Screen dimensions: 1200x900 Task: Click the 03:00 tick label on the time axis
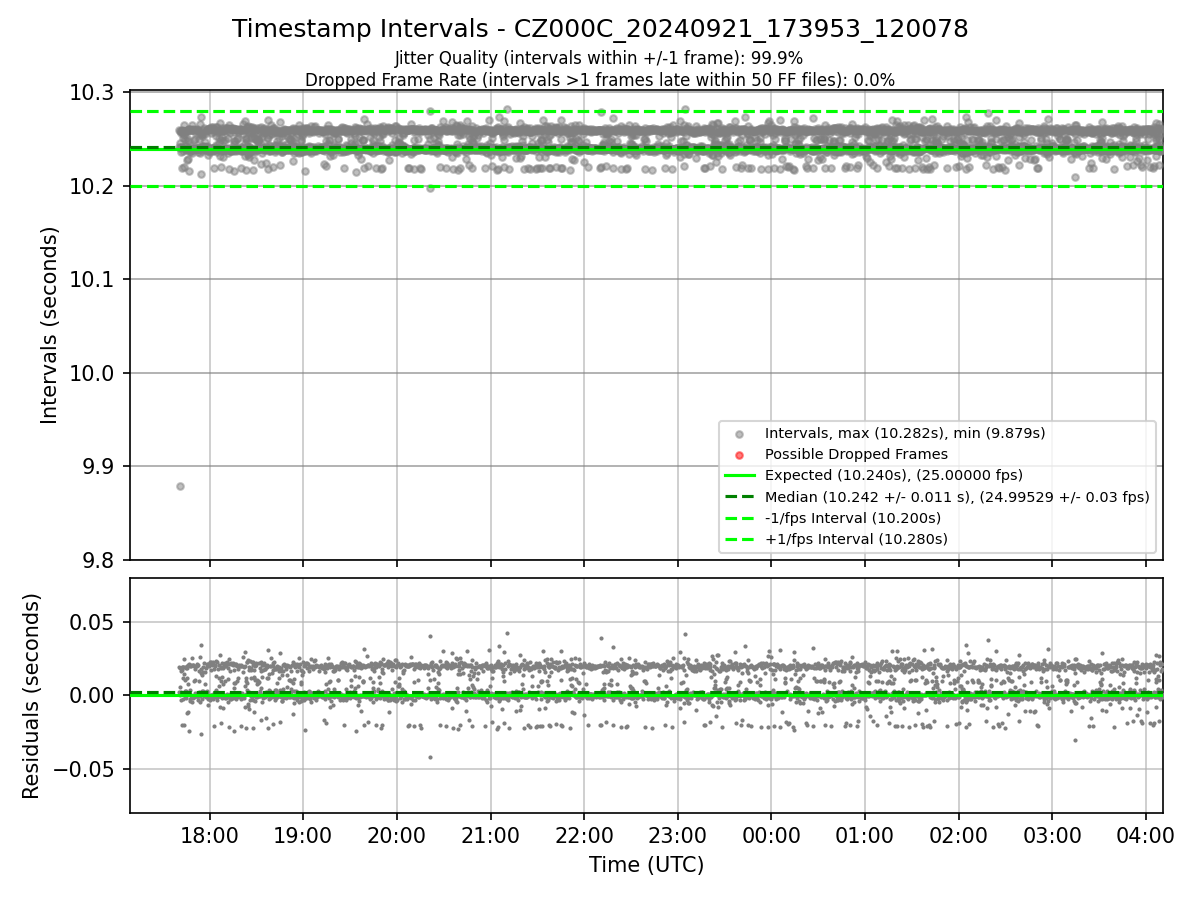(x=1052, y=836)
